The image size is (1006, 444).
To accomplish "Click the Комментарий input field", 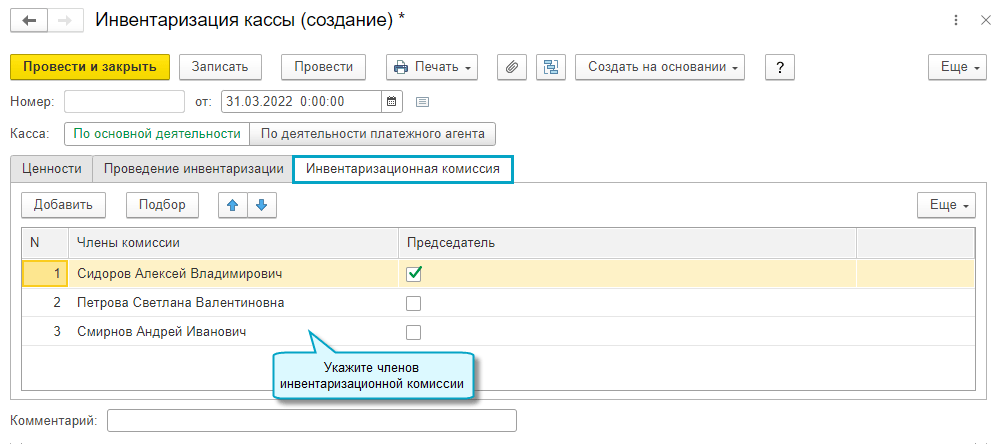I will (311, 421).
